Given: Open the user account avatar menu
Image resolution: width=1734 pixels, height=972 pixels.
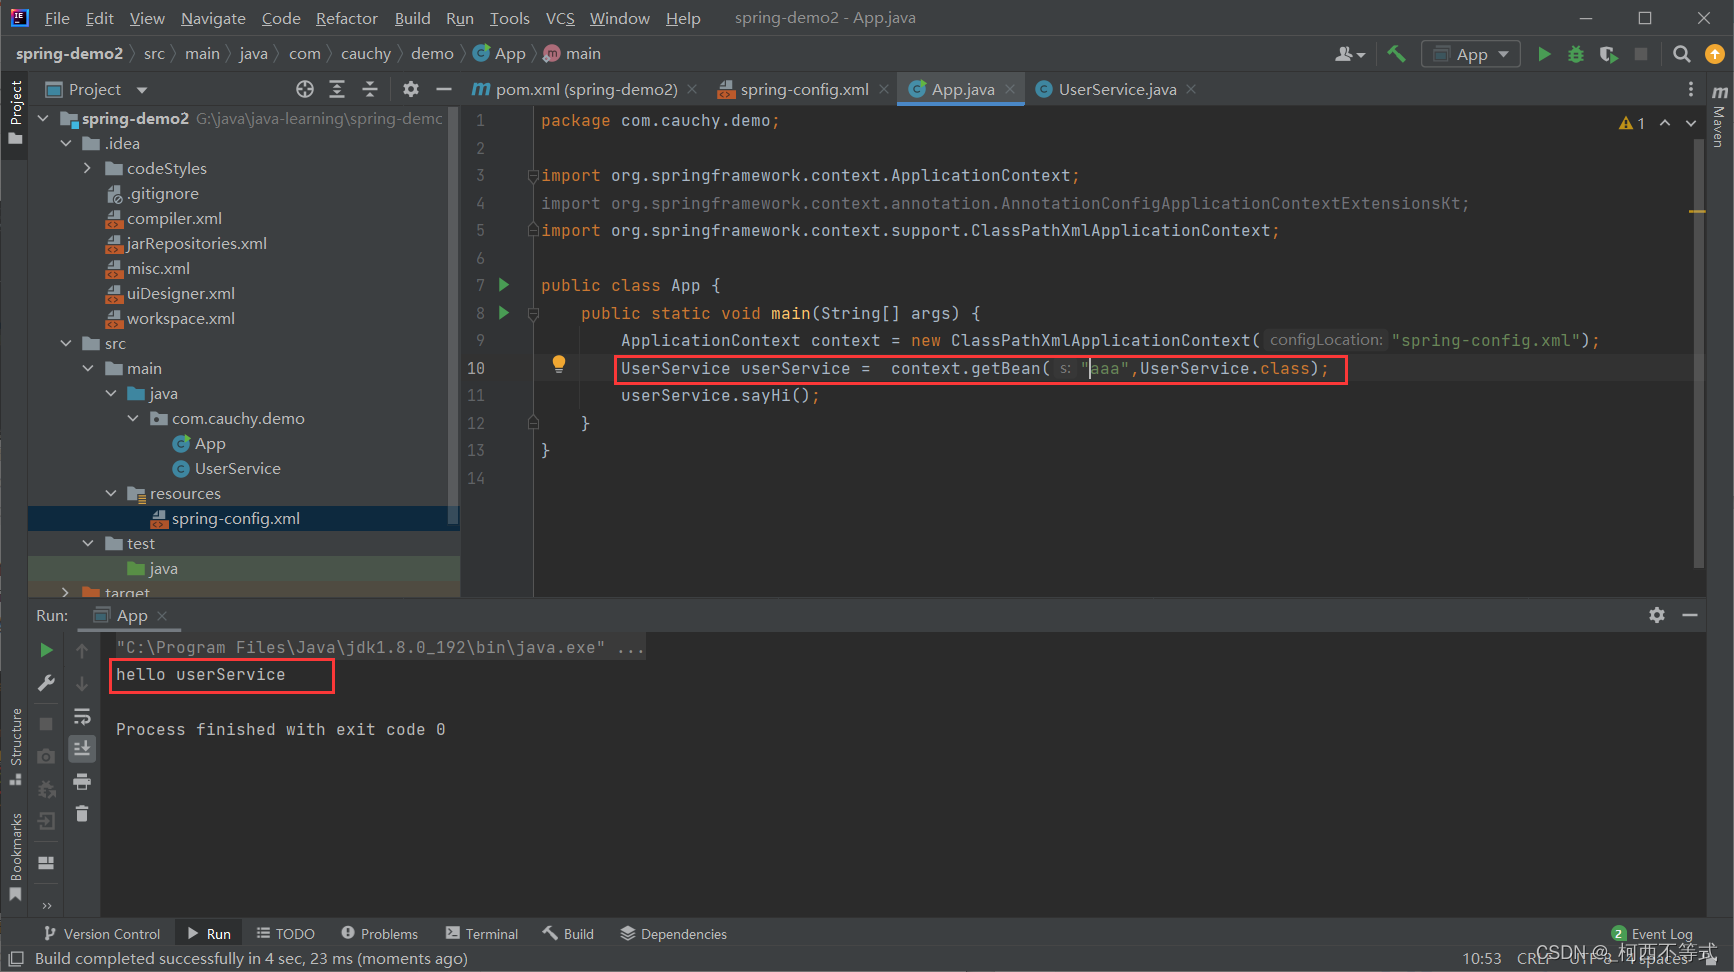Looking at the screenshot, I should point(1350,54).
